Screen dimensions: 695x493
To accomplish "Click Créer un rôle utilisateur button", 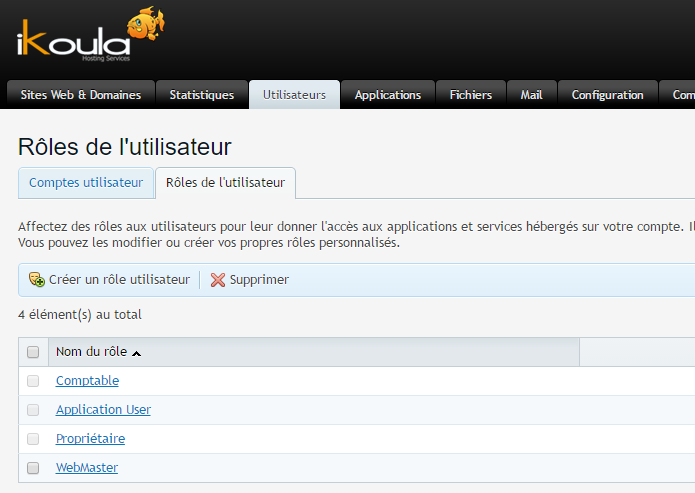I will click(119, 280).
